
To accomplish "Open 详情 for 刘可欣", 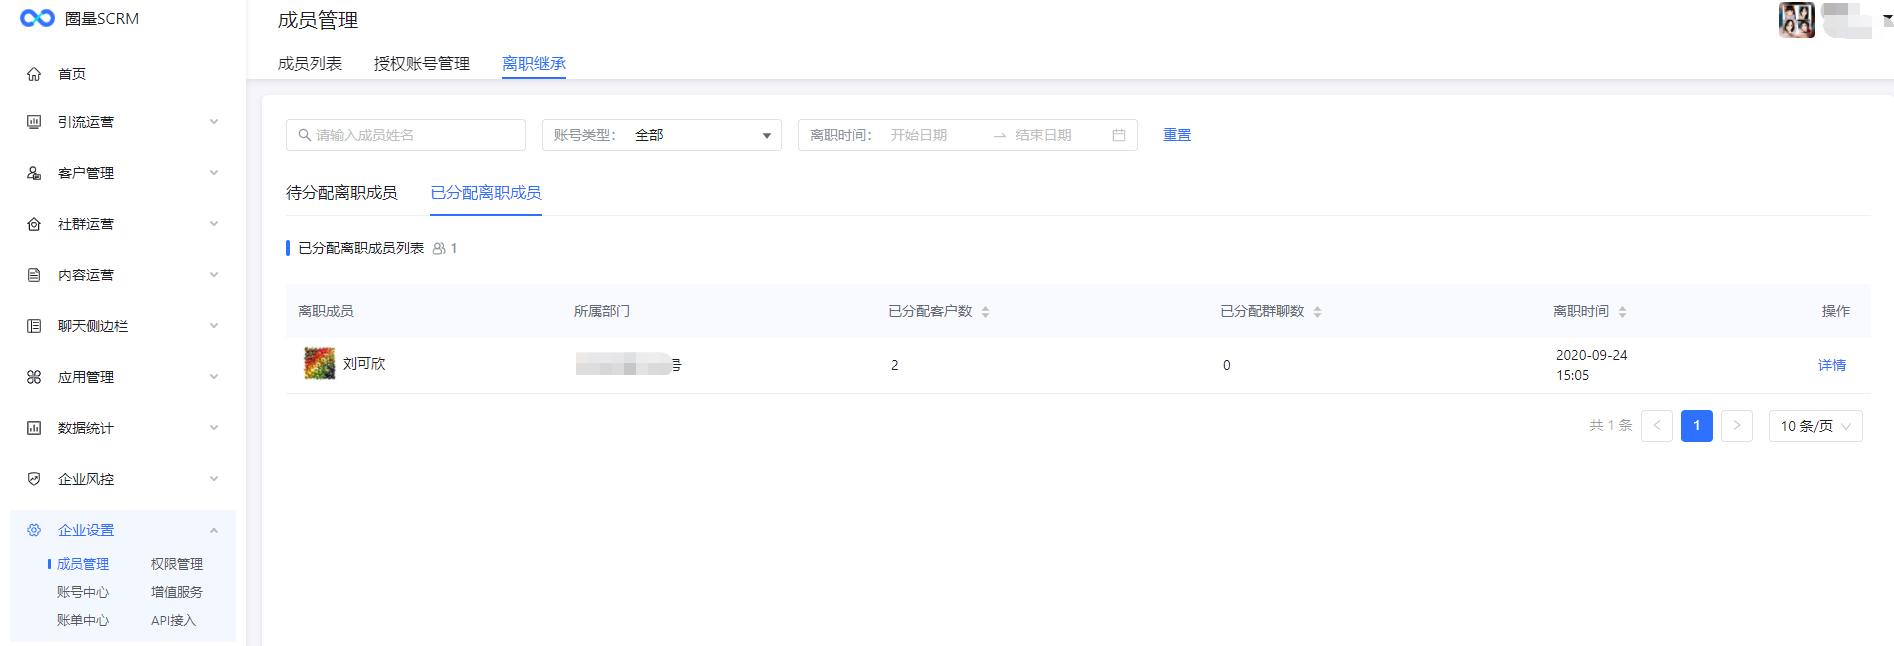I will [1831, 365].
